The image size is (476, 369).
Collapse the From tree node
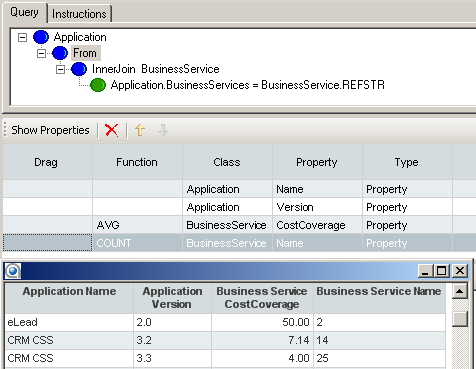click(x=41, y=53)
